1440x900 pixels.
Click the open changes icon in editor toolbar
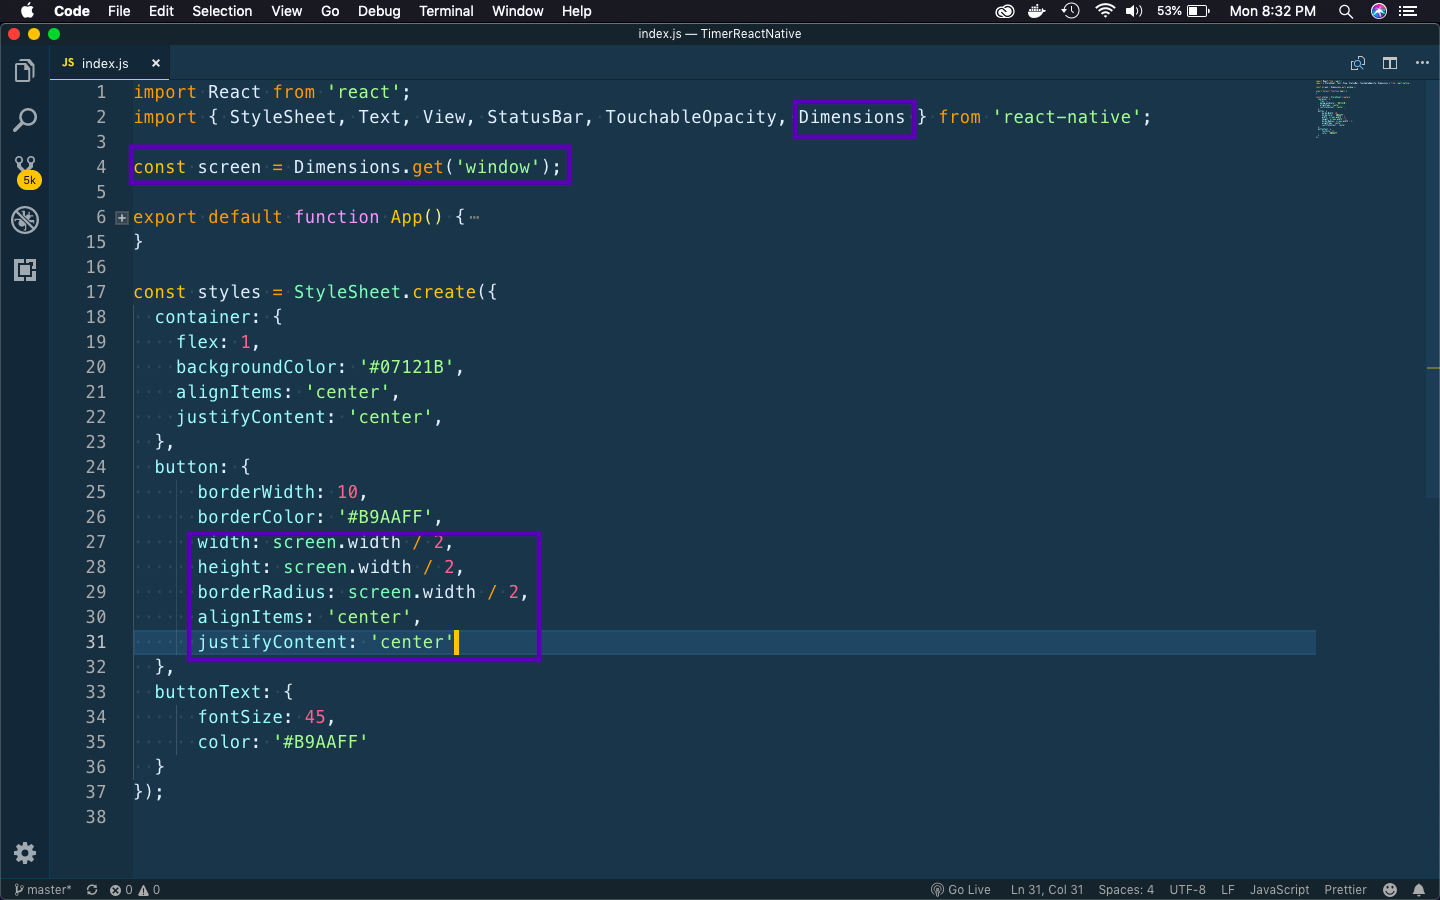tap(1358, 63)
